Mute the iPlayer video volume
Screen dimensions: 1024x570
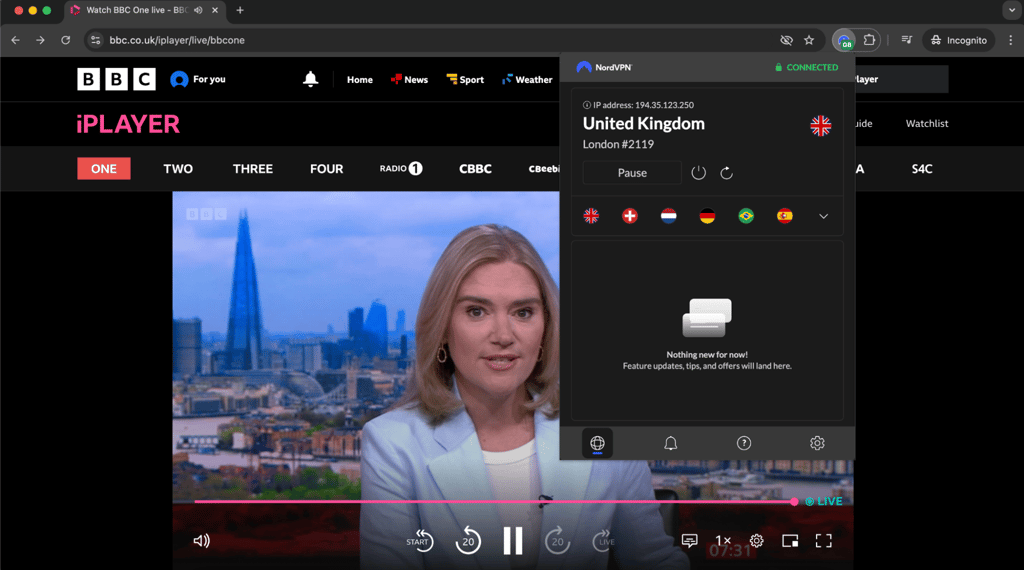pos(201,541)
